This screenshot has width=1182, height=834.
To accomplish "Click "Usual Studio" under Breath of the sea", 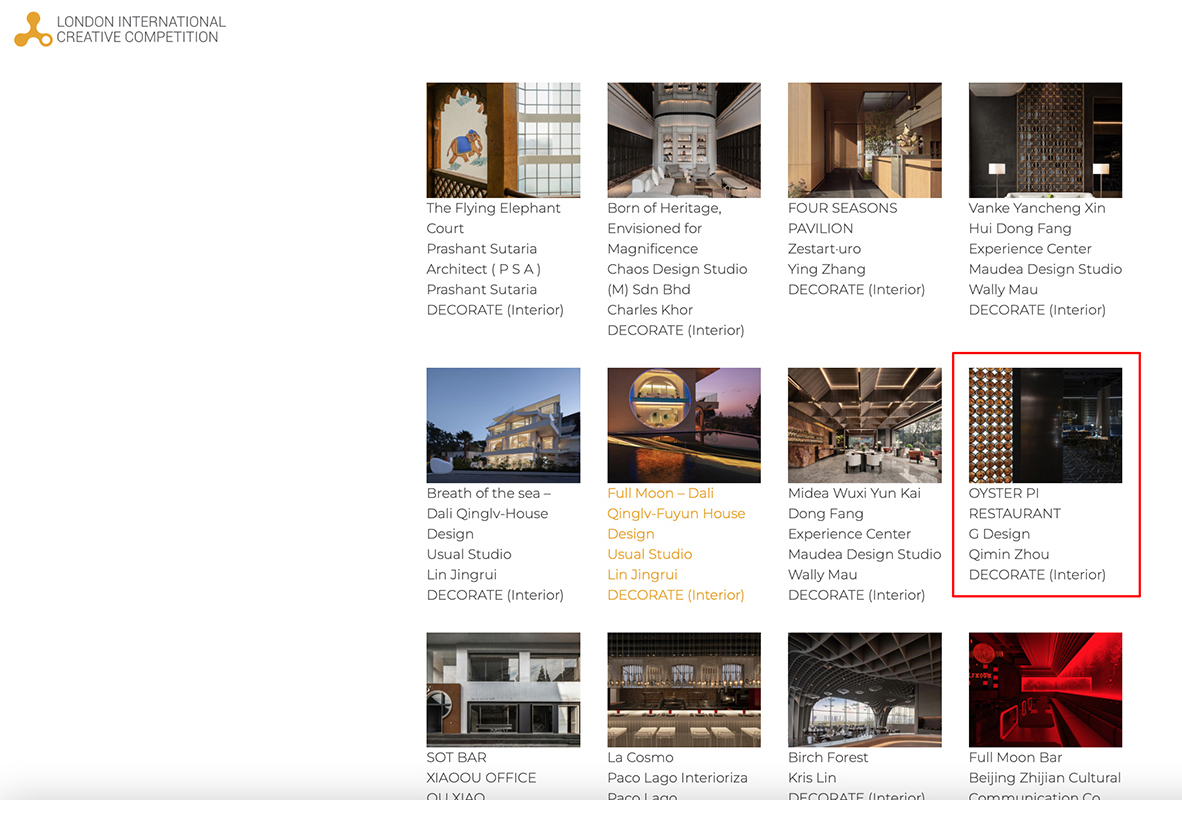I will [469, 554].
